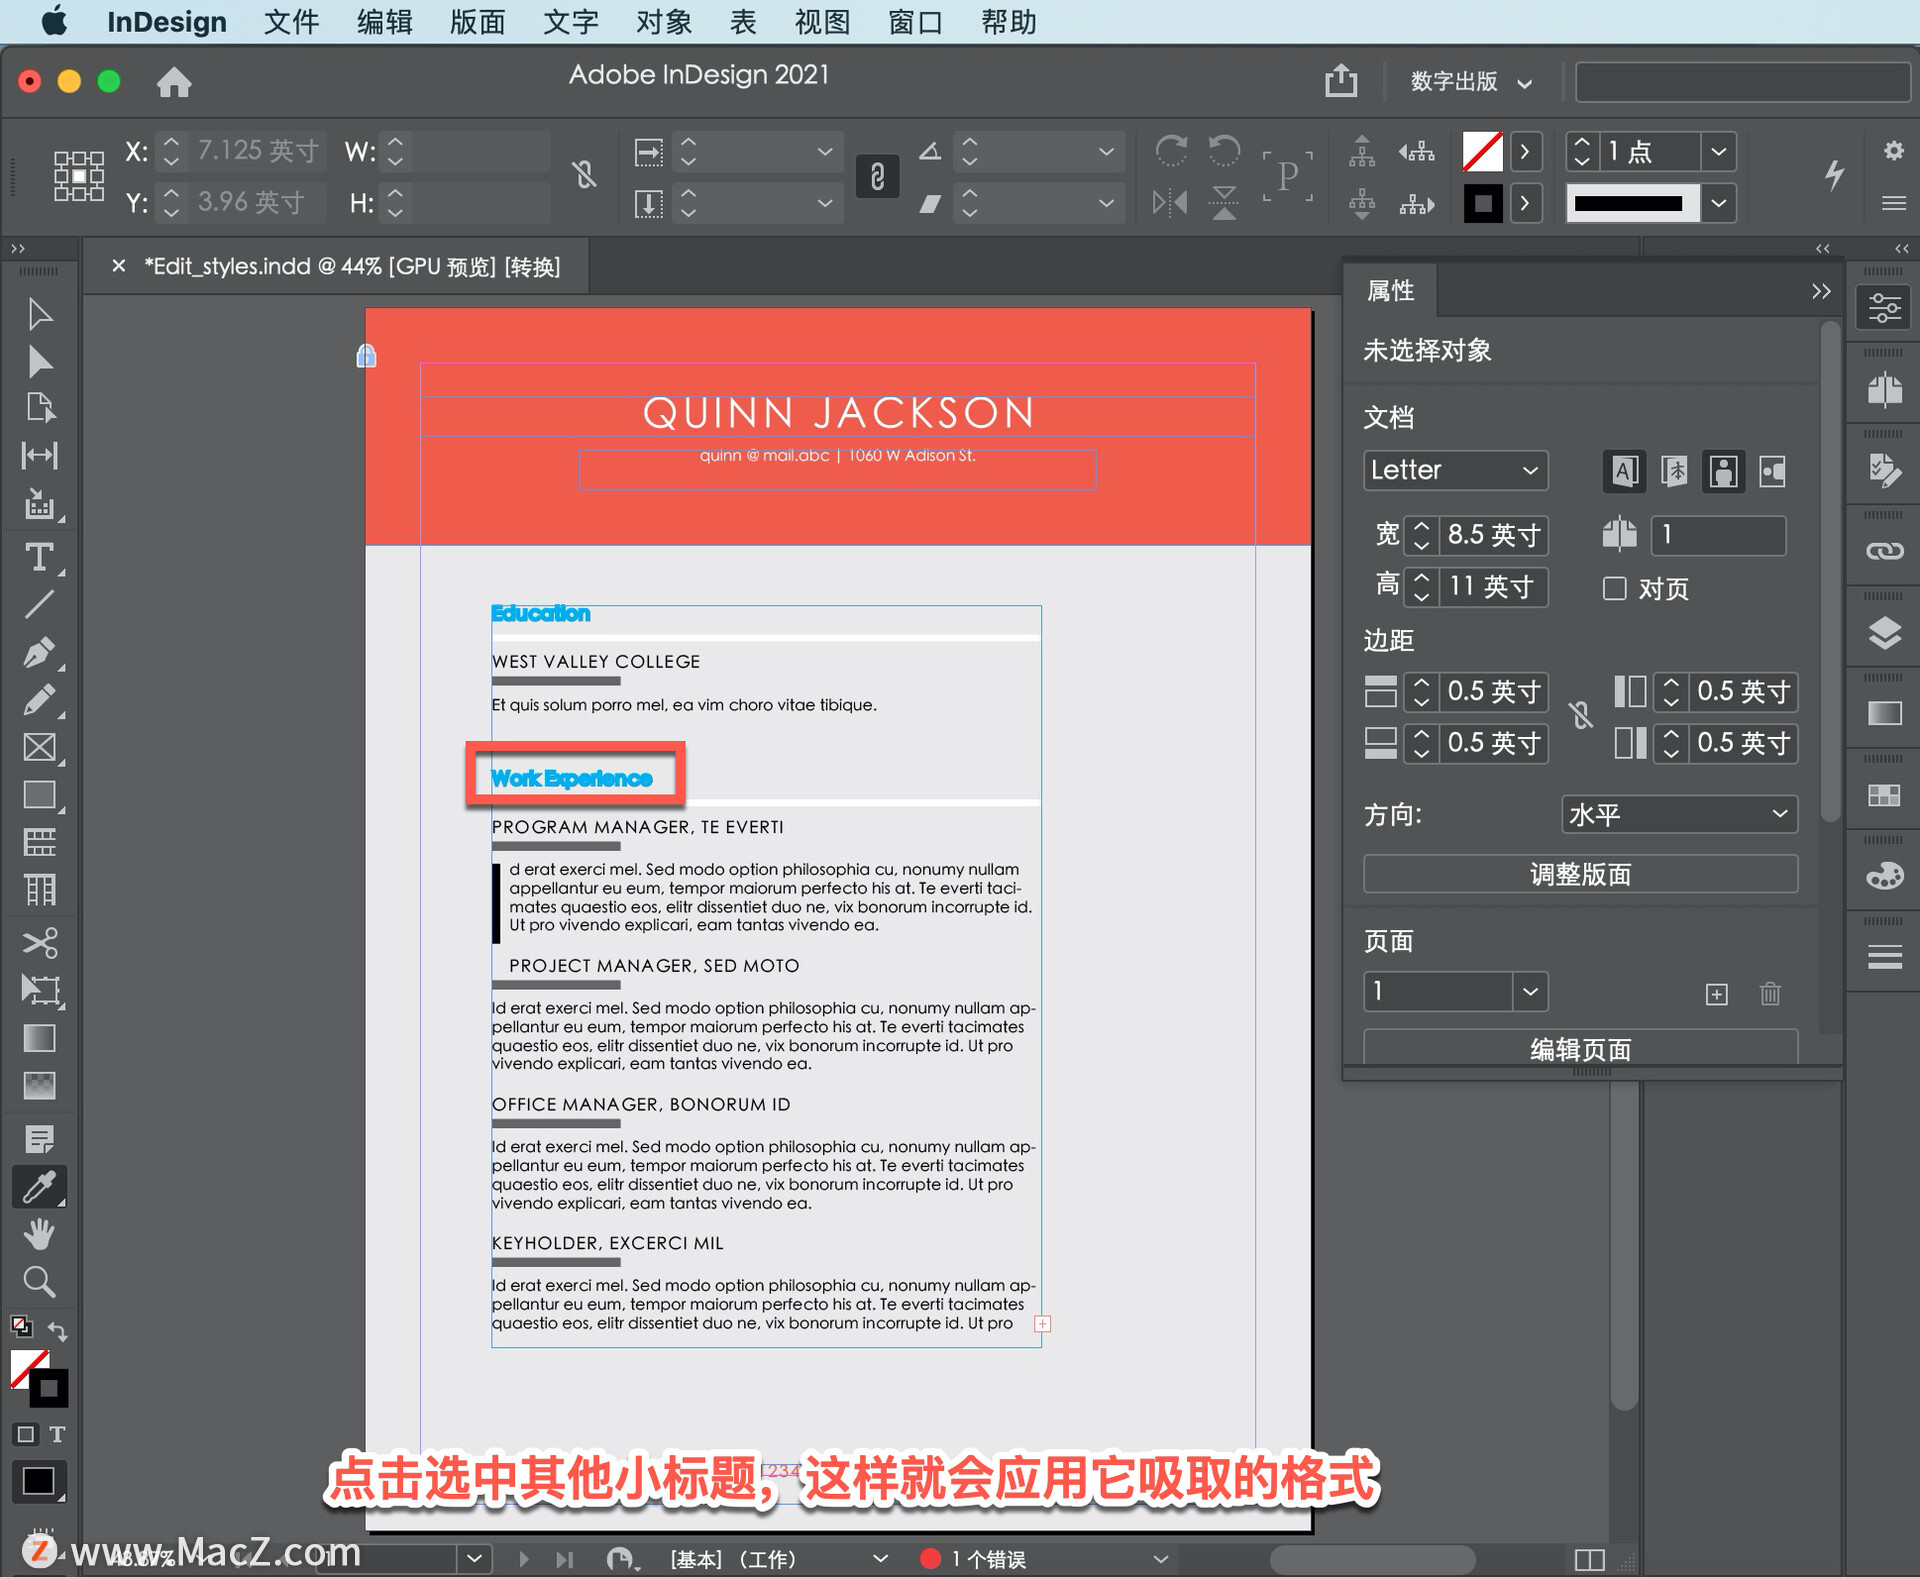Viewport: 1920px width, 1577px height.
Task: Select the Eyedropper tool
Action: [39, 1187]
